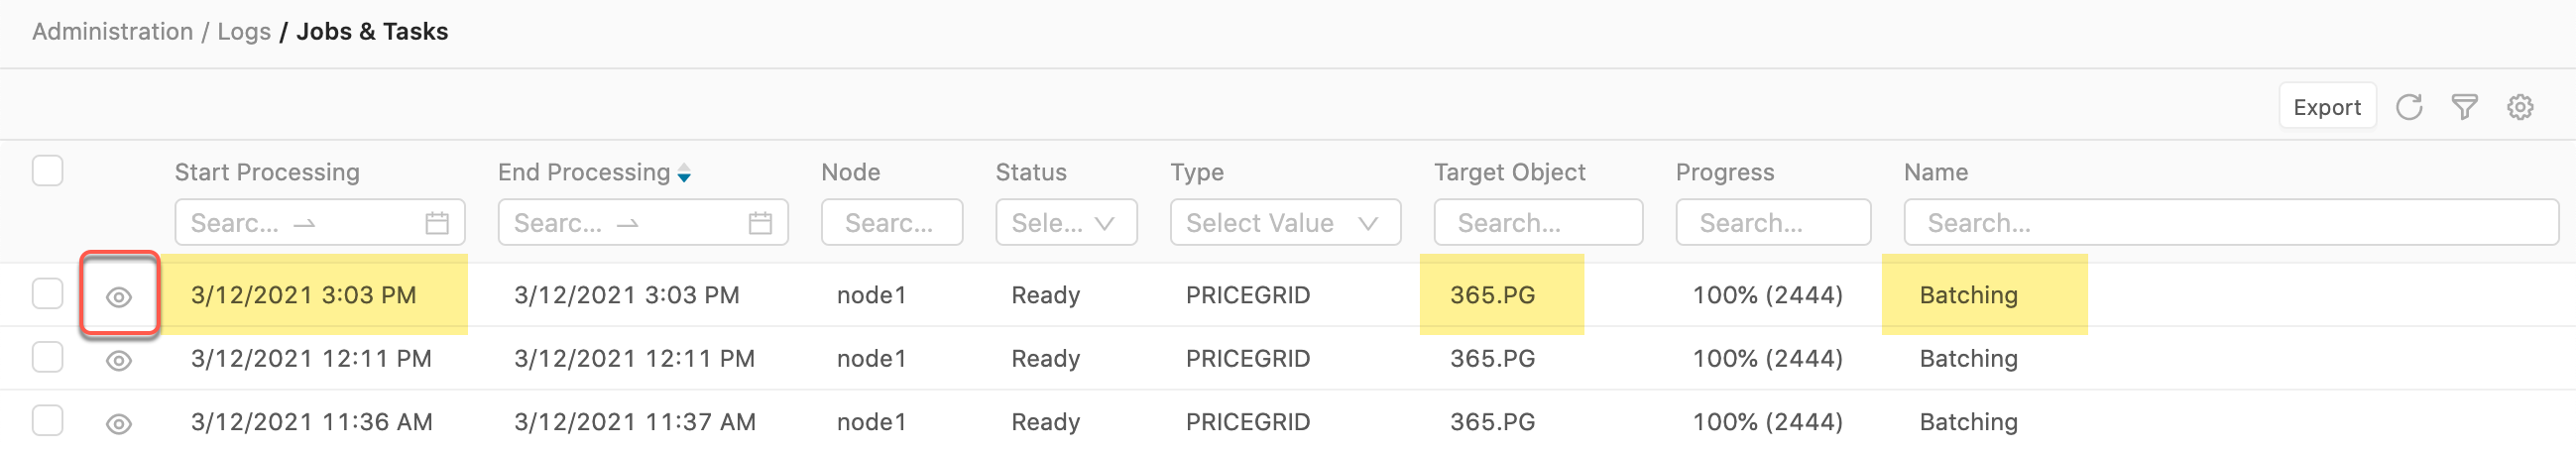Click the Target Object search box
The image size is (2576, 452).
[1538, 223]
